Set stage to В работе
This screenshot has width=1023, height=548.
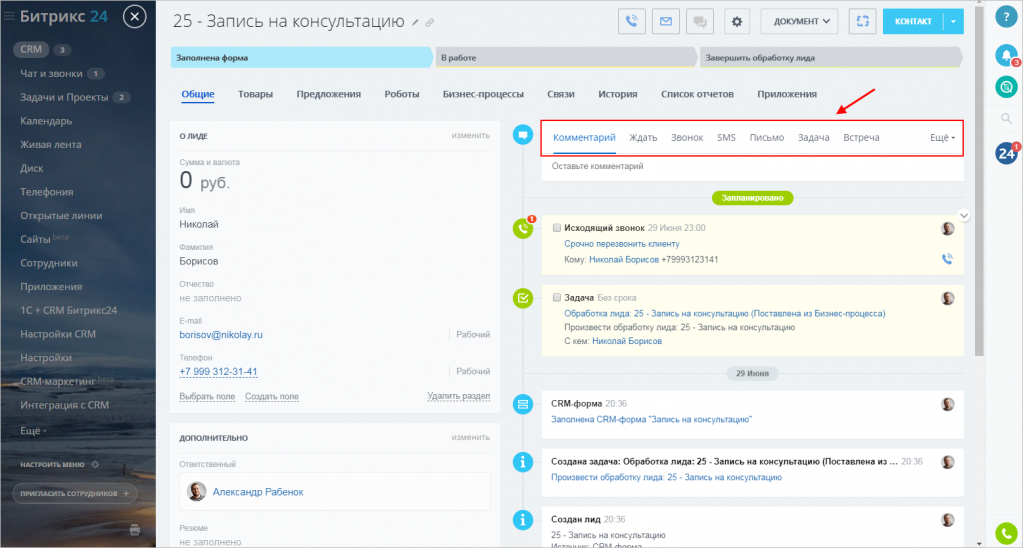[566, 57]
